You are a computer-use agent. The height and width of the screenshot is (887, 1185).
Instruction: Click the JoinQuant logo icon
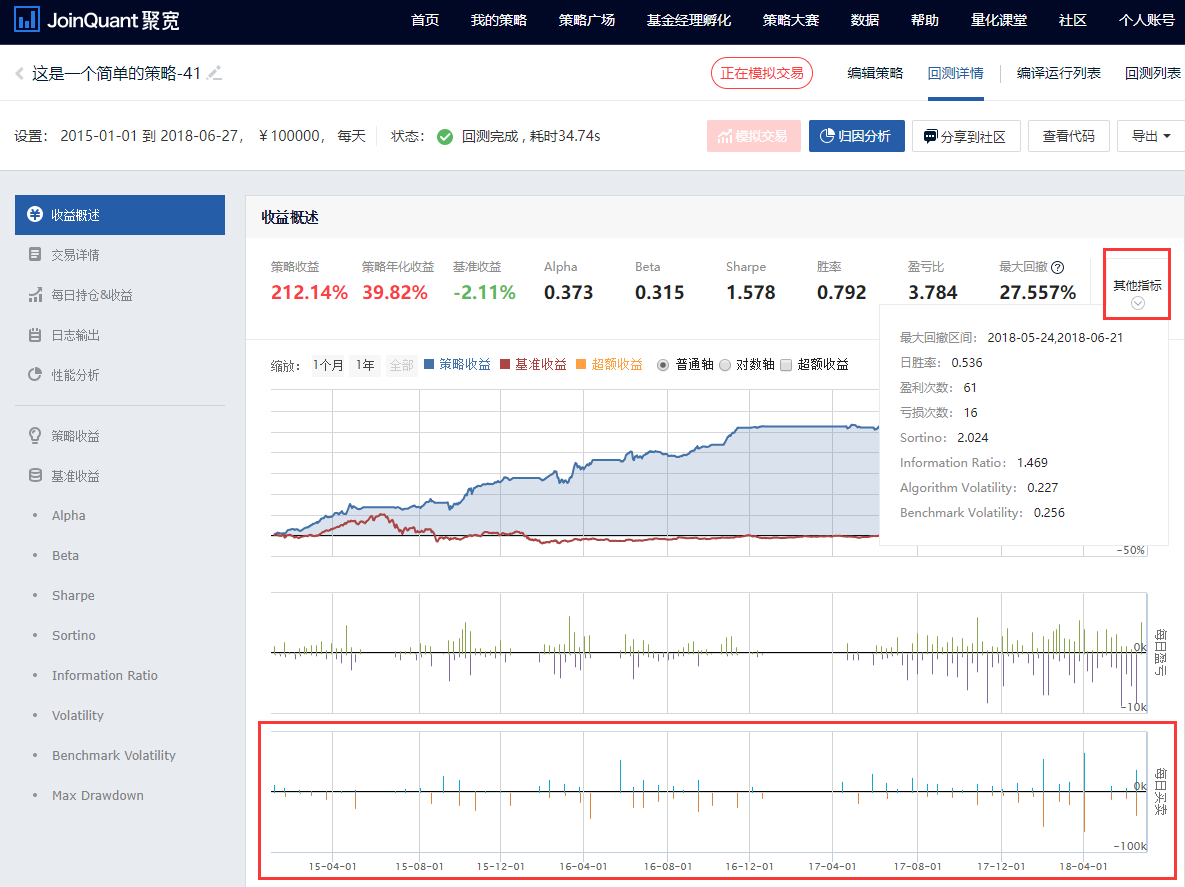pyautogui.click(x=28, y=20)
